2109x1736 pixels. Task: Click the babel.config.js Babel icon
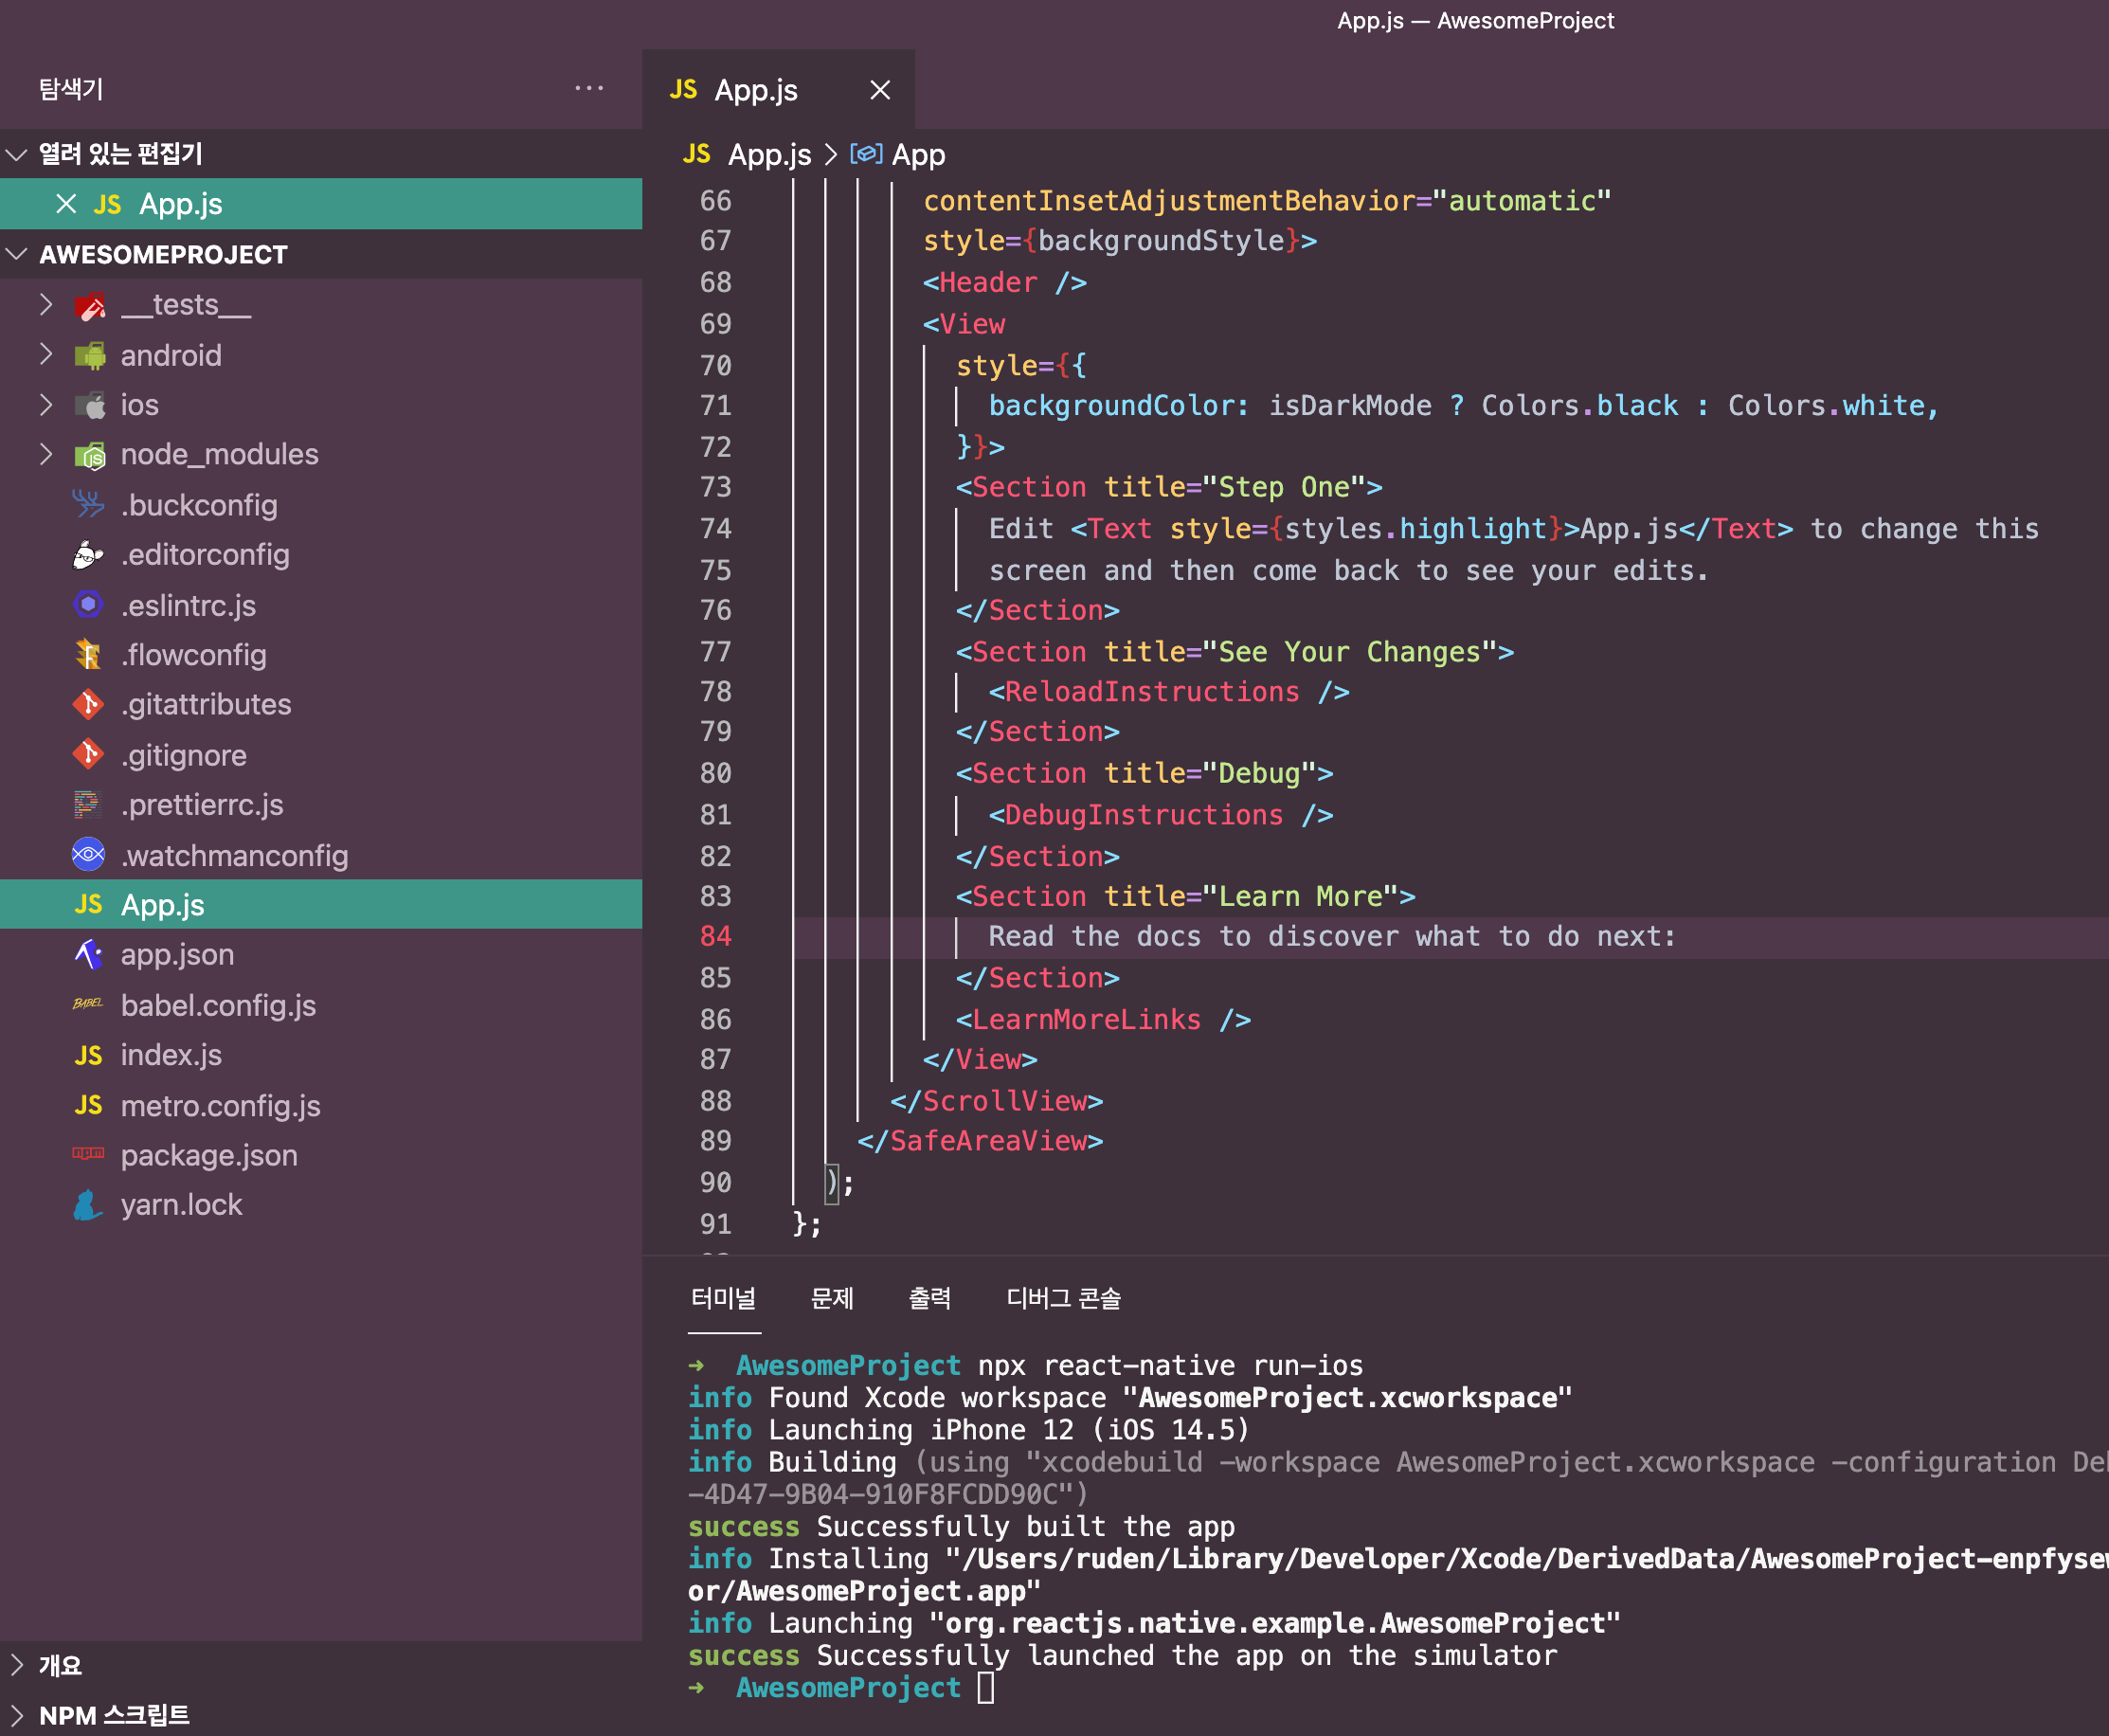pos(88,1004)
